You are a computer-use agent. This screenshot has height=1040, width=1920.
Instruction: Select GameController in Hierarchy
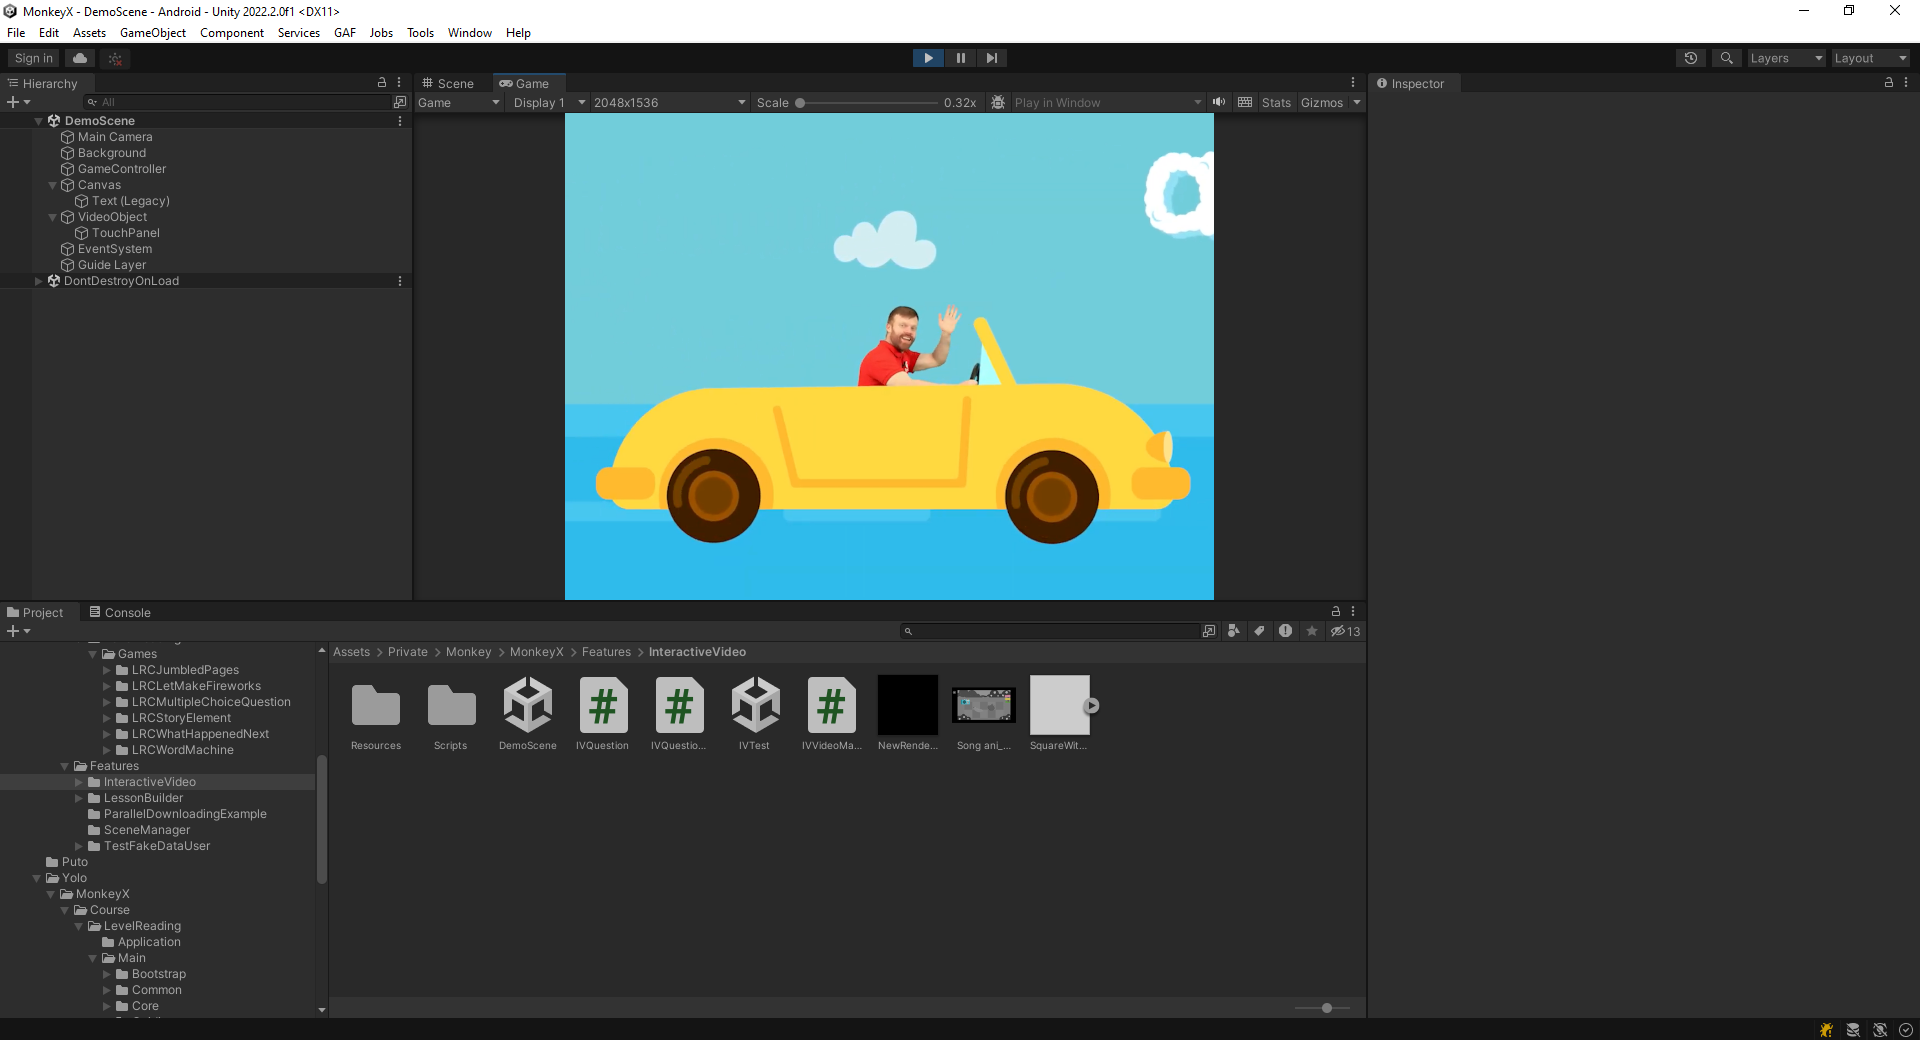[122, 169]
